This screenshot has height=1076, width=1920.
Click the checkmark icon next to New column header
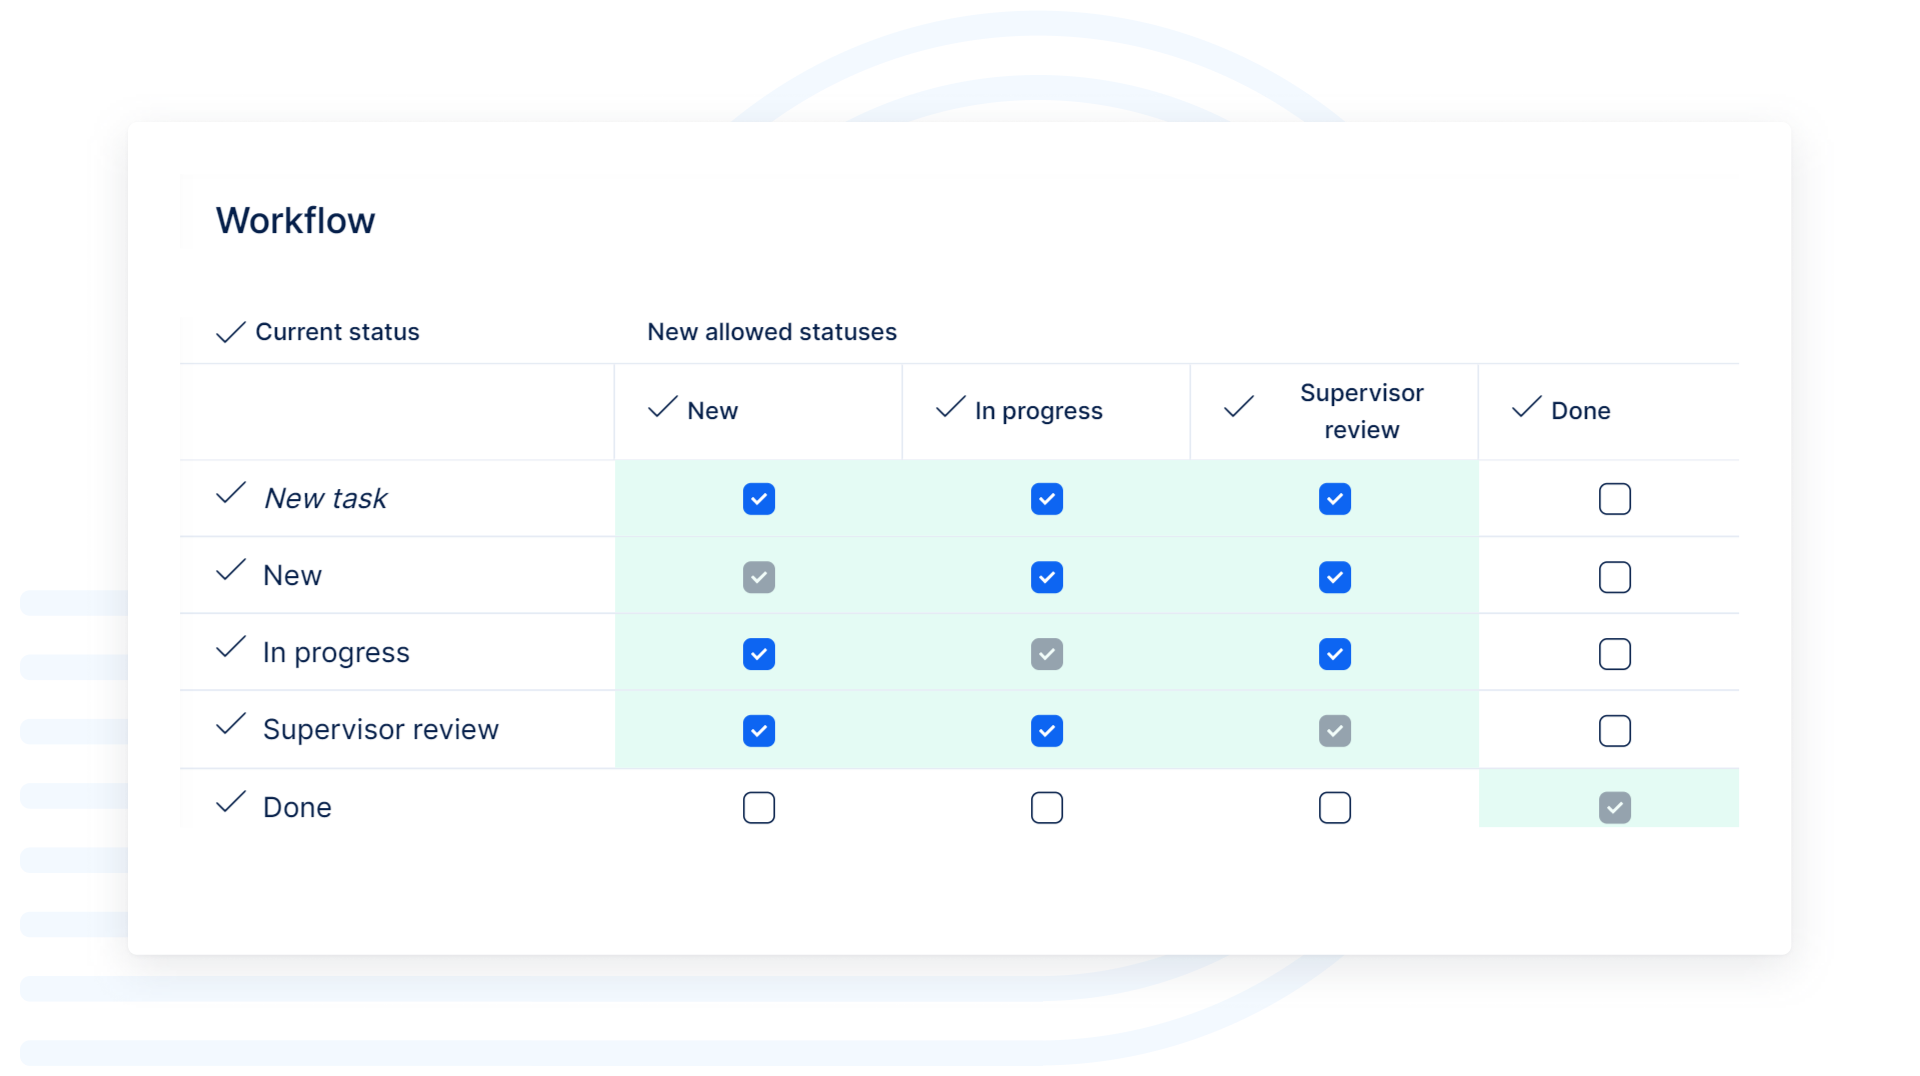662,407
